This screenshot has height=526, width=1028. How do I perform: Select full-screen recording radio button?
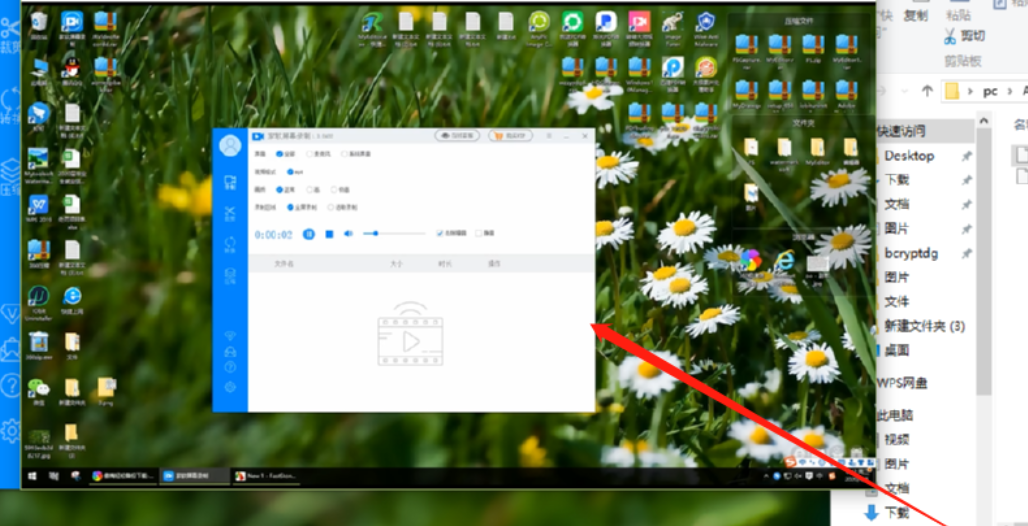coord(290,207)
